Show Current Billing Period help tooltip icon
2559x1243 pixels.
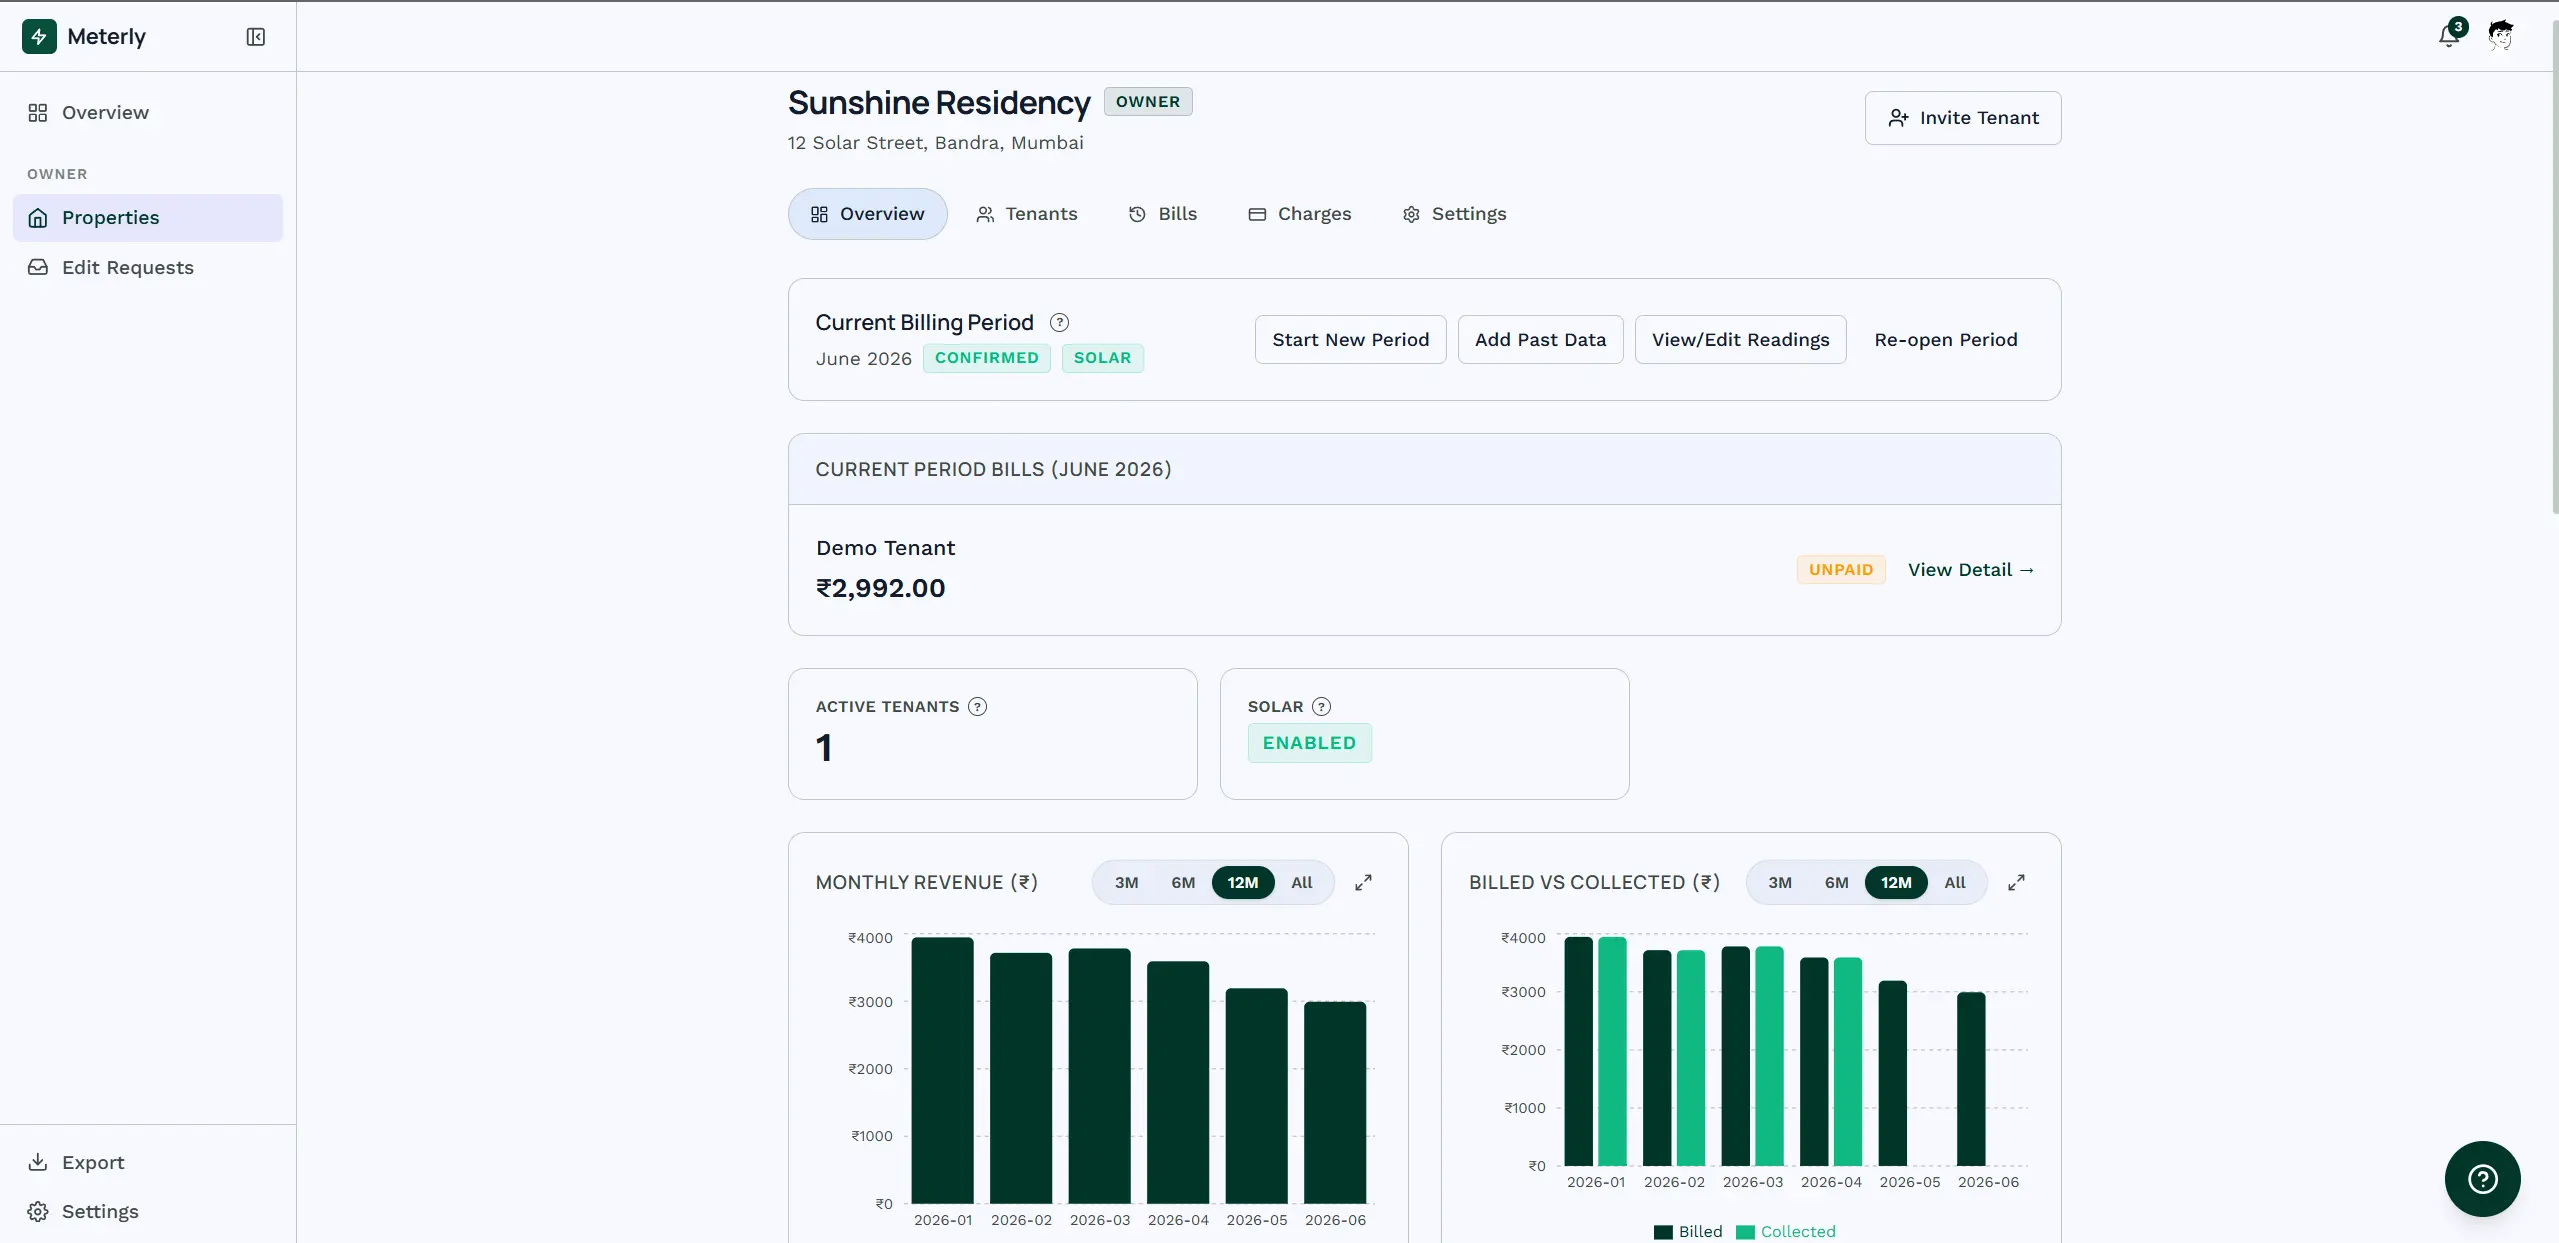[1059, 322]
